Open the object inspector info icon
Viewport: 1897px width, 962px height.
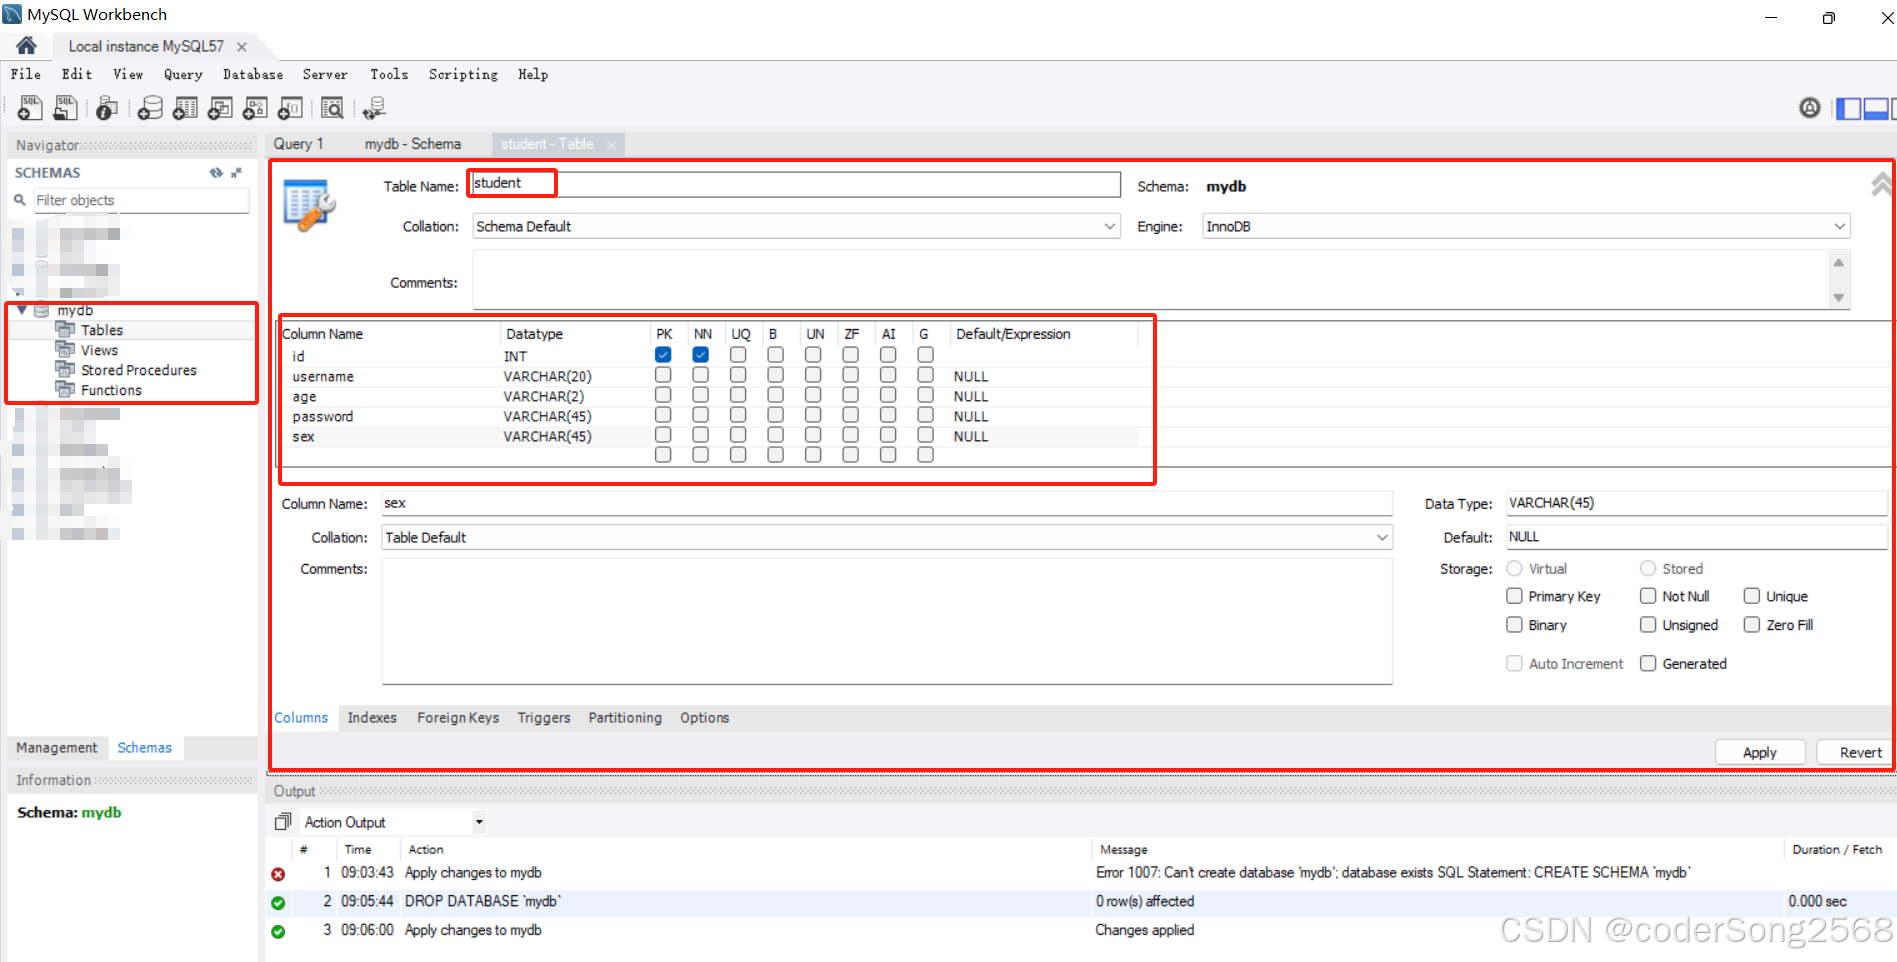(x=107, y=108)
